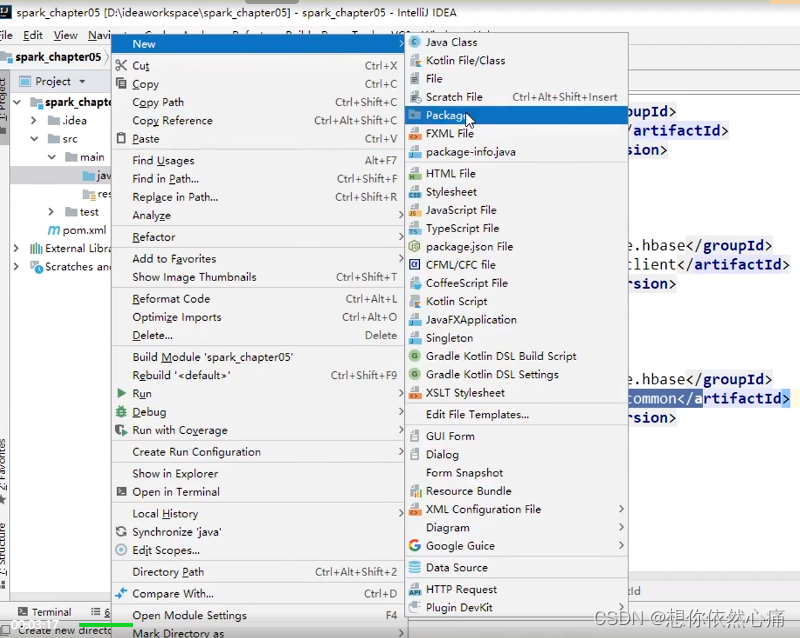This screenshot has height=638, width=800.
Task: Click the package.json File icon
Action: point(415,247)
